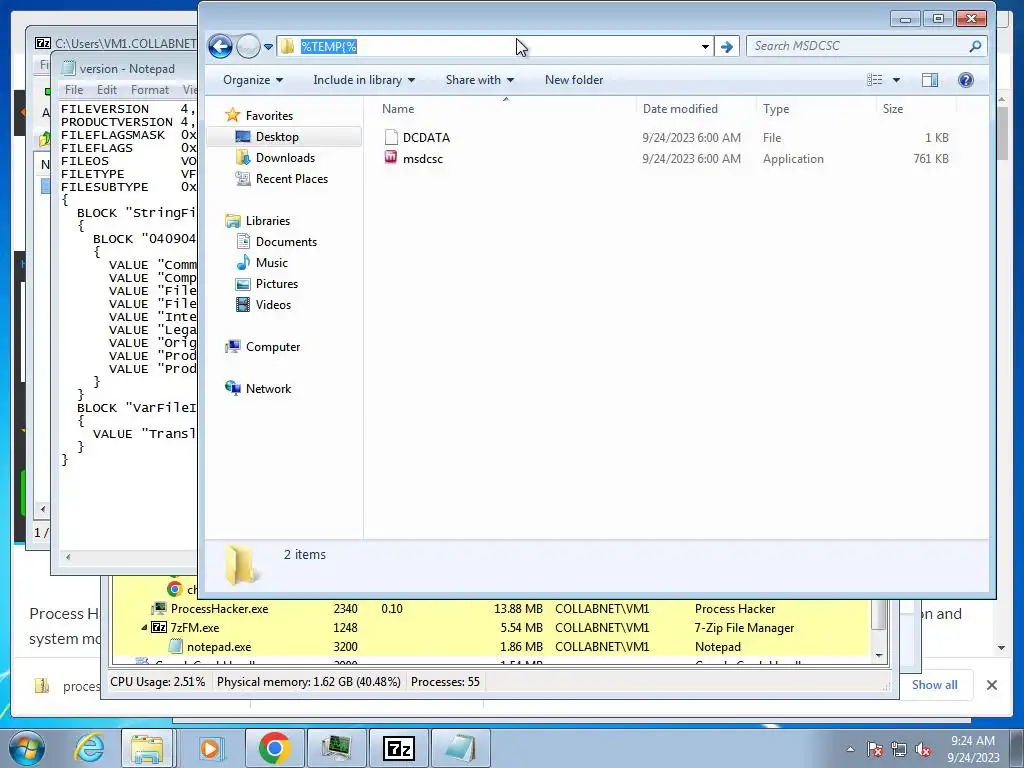Sort by Size column header
This screenshot has width=1024, height=768.
tap(916, 109)
